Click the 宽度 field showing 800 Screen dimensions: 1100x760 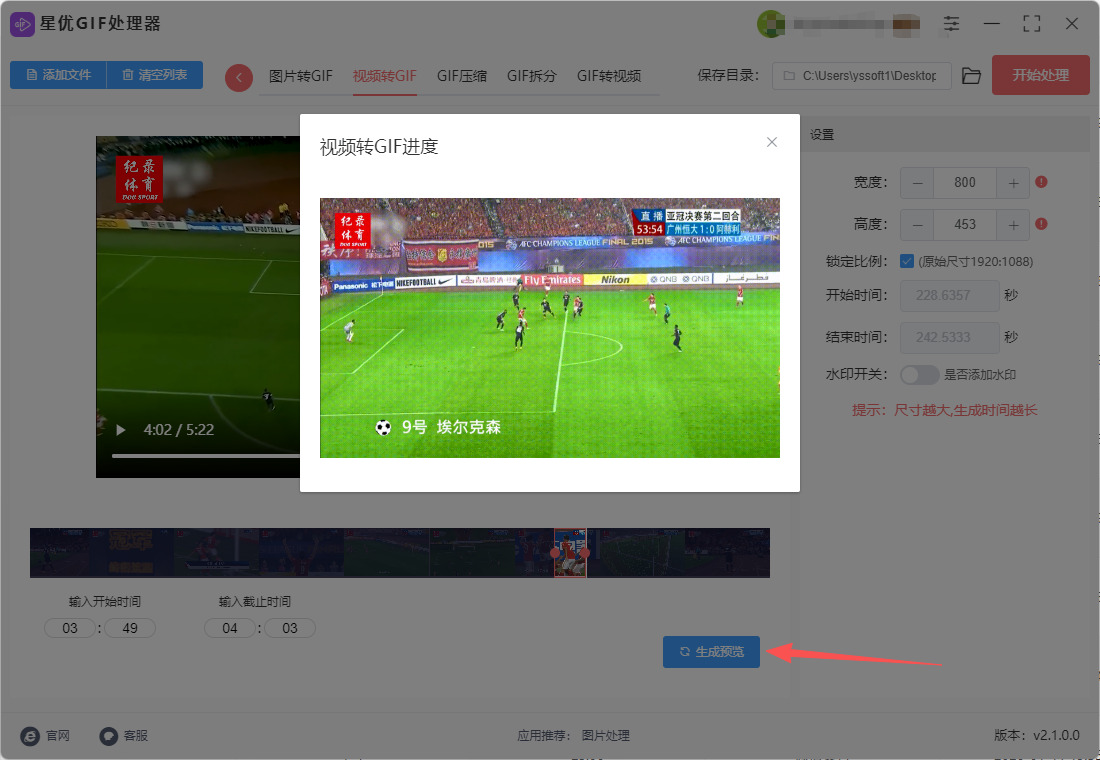coord(965,183)
